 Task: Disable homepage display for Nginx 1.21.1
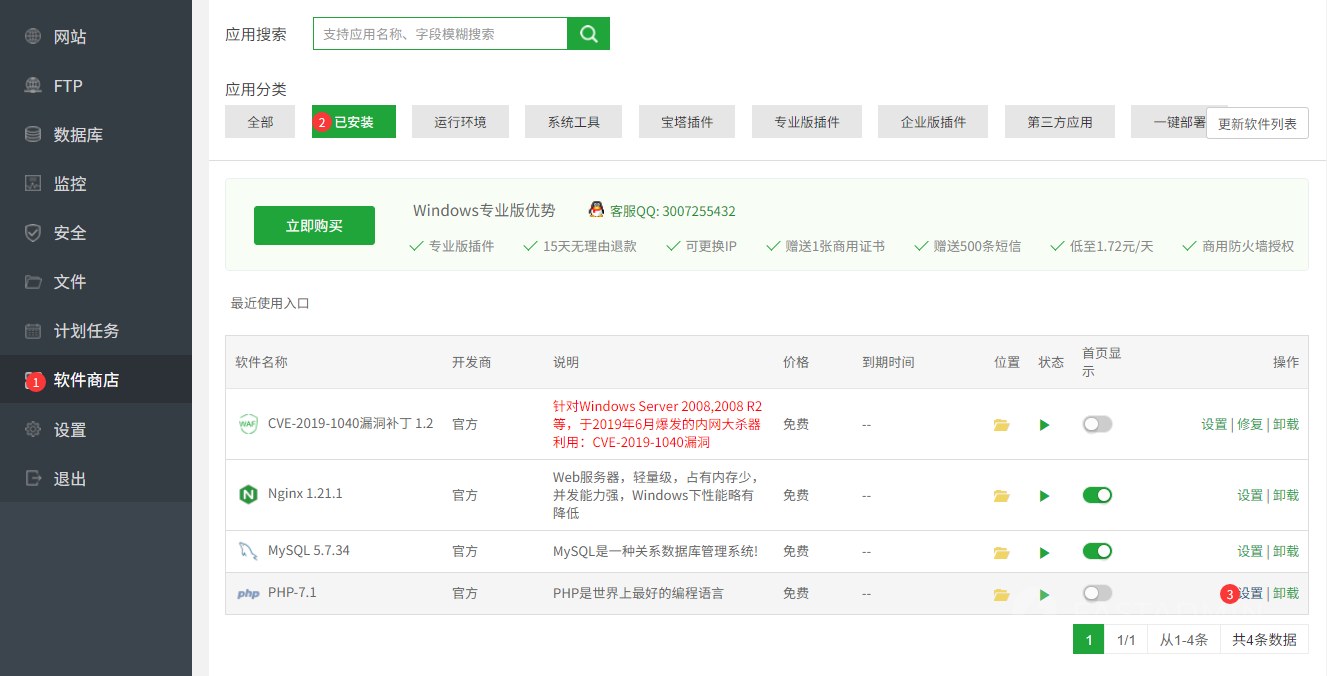[x=1097, y=495]
